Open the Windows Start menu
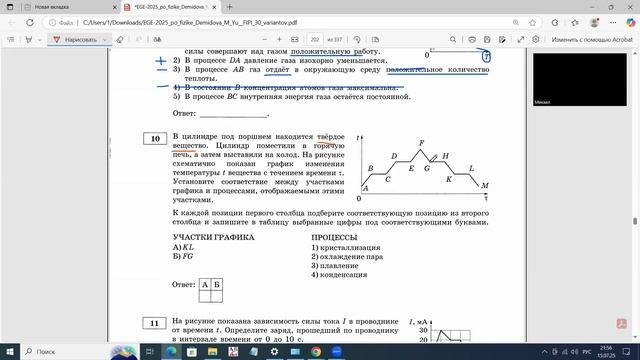Screen dimensions: 640x360 [10, 351]
